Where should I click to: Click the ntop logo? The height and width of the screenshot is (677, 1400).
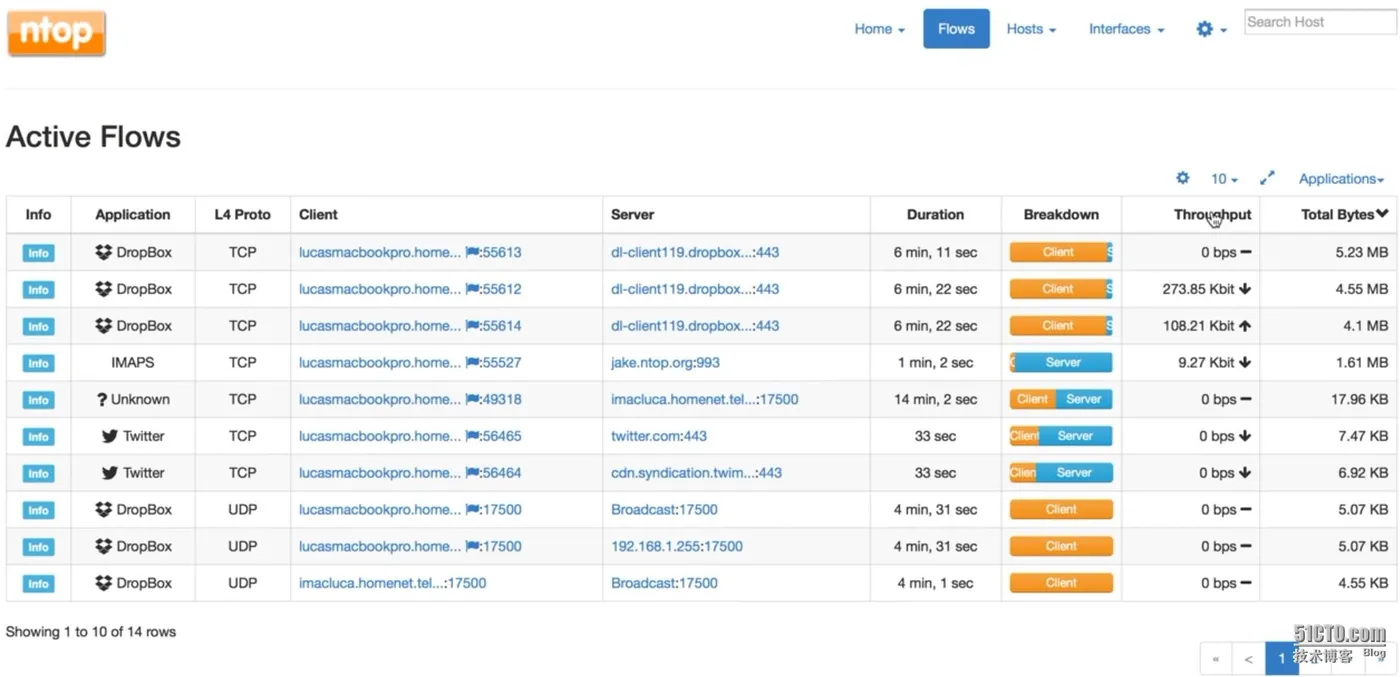(x=57, y=33)
